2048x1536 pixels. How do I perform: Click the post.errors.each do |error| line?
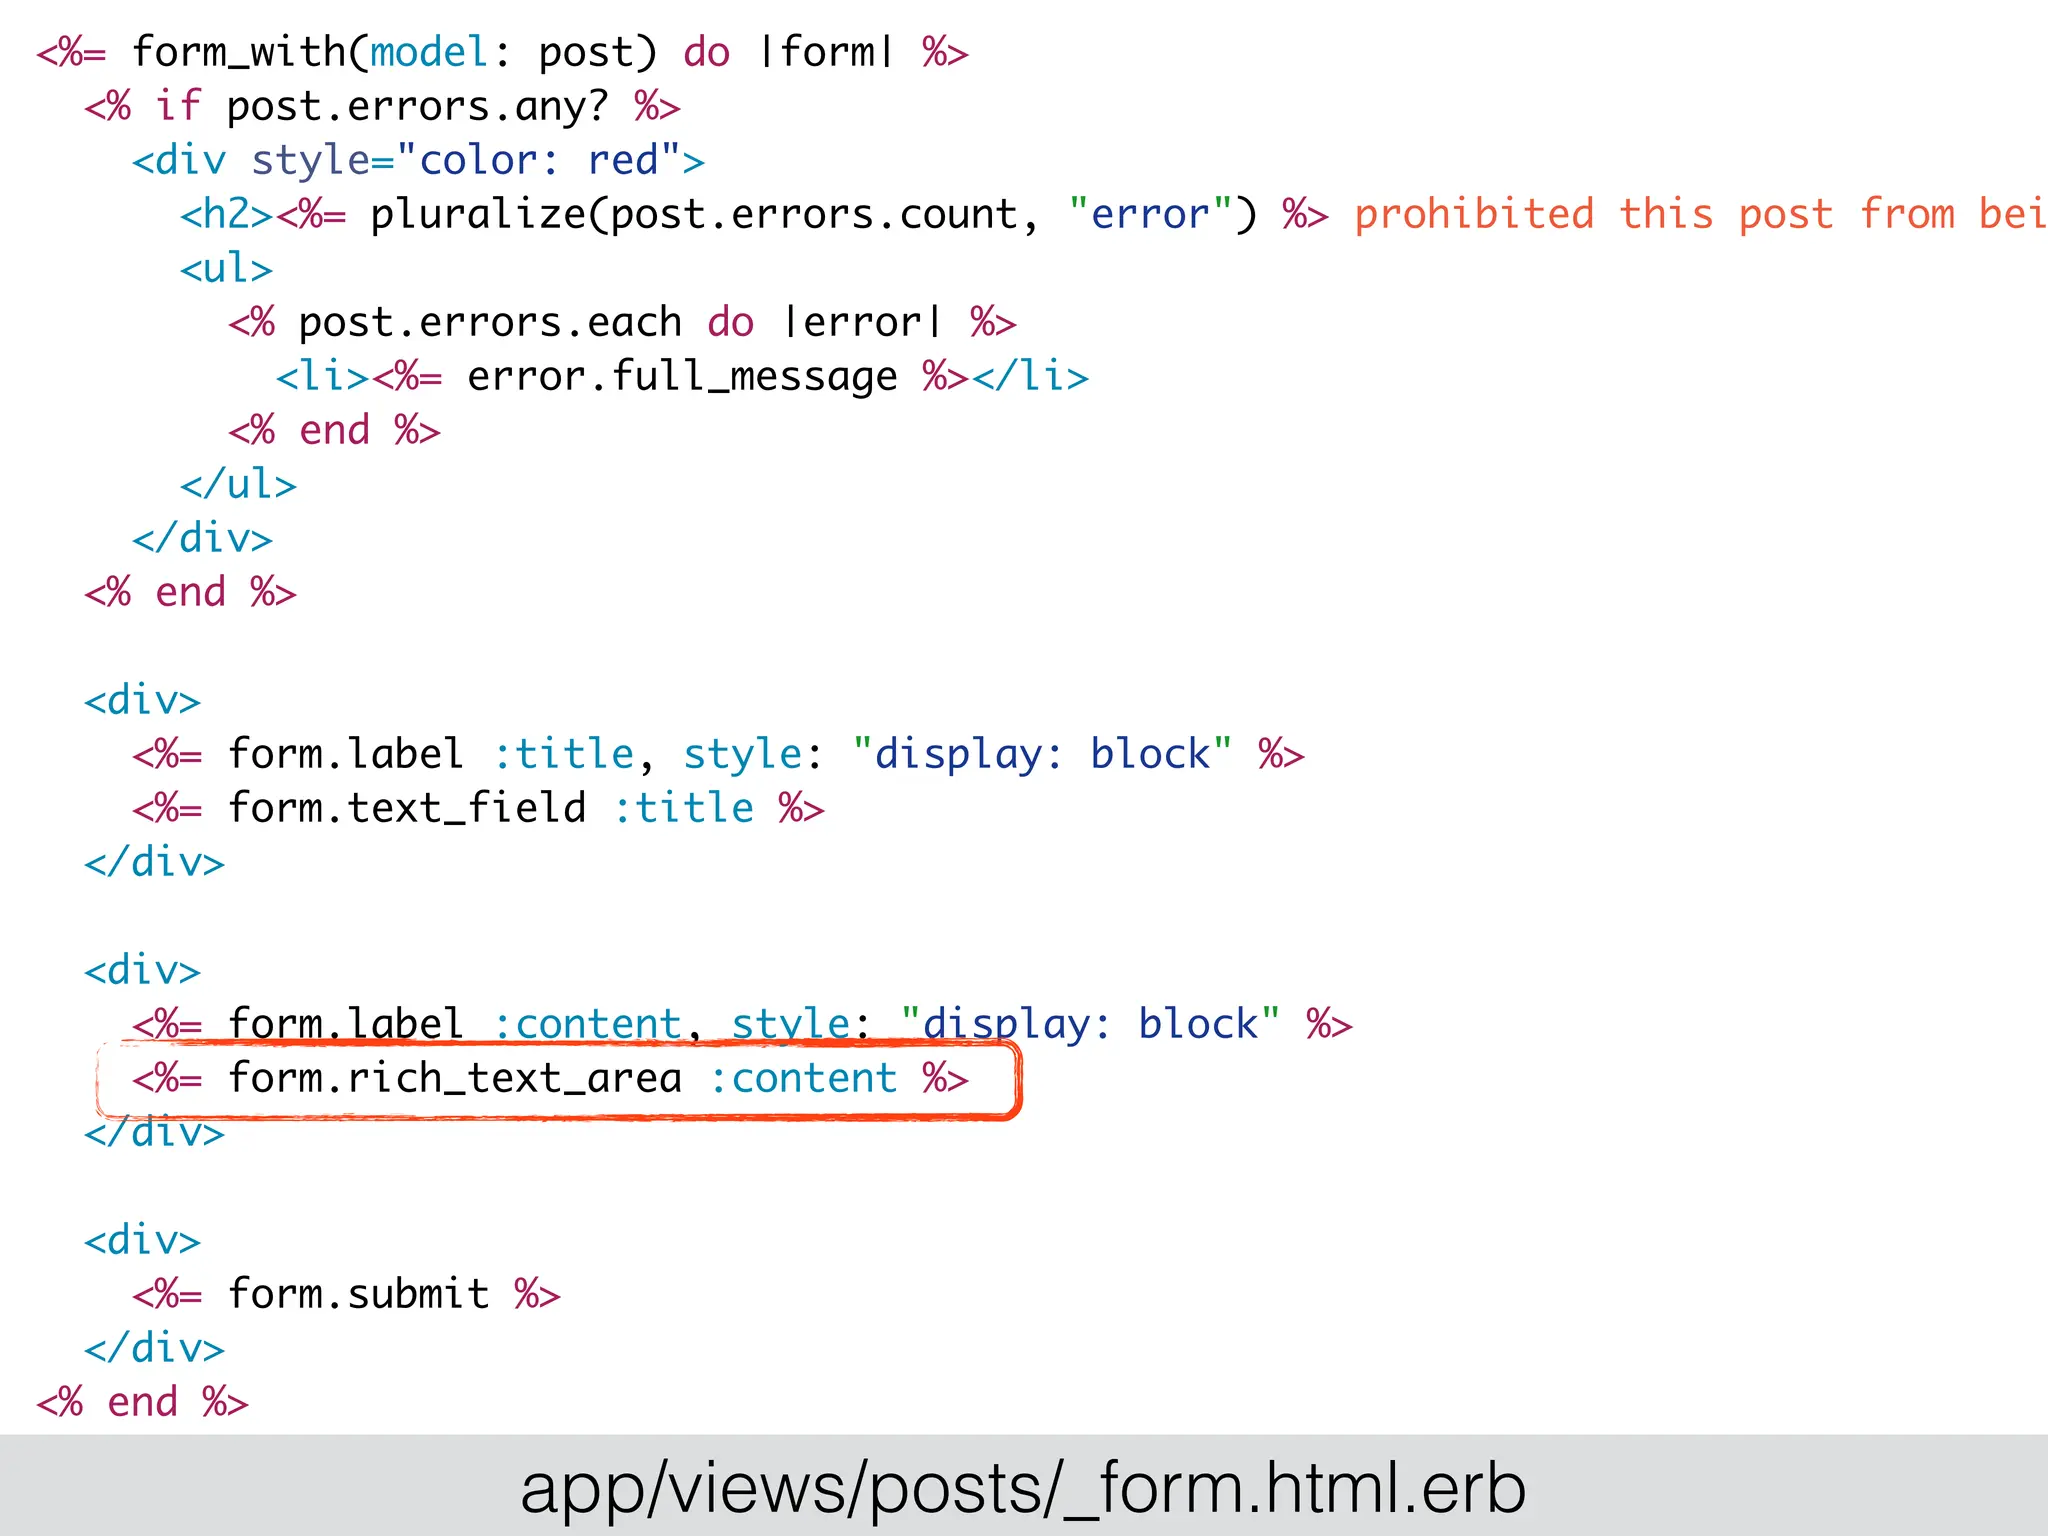click(x=622, y=322)
